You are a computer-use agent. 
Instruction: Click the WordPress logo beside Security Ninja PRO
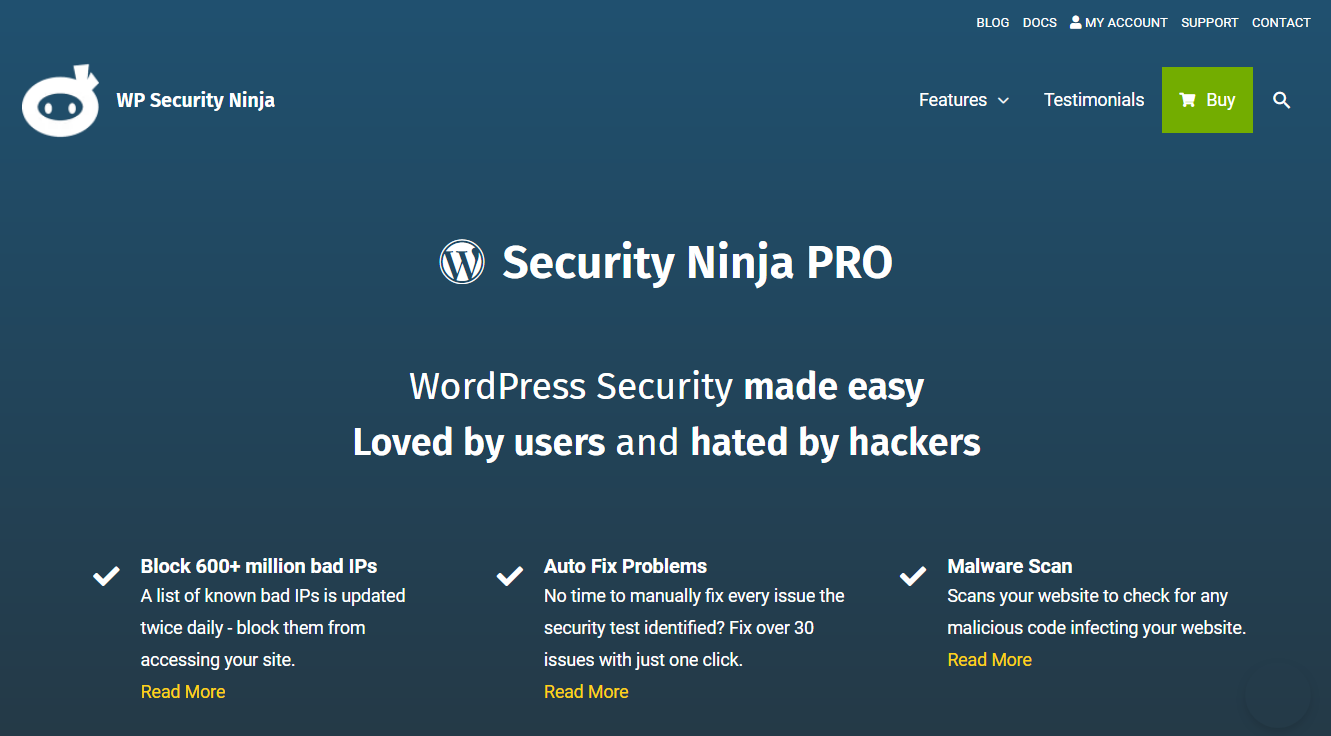coord(462,262)
